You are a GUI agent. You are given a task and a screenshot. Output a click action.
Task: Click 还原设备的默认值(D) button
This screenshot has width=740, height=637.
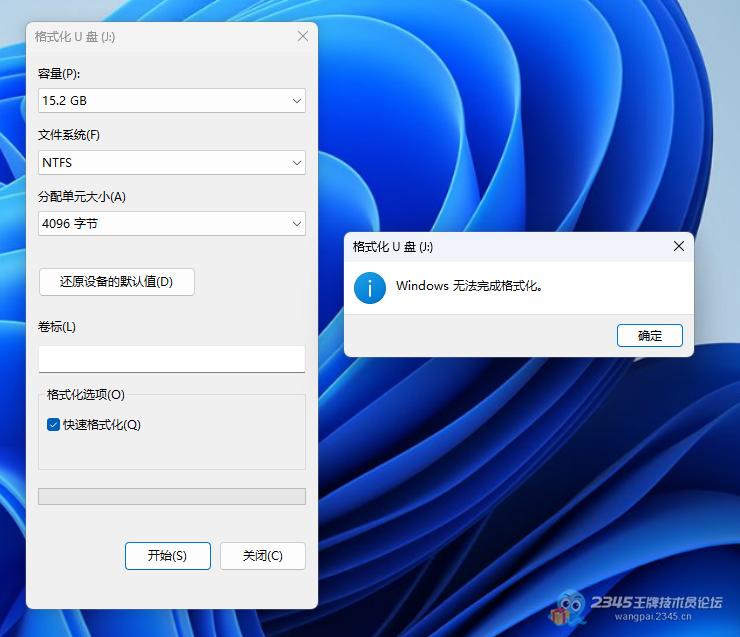click(117, 282)
